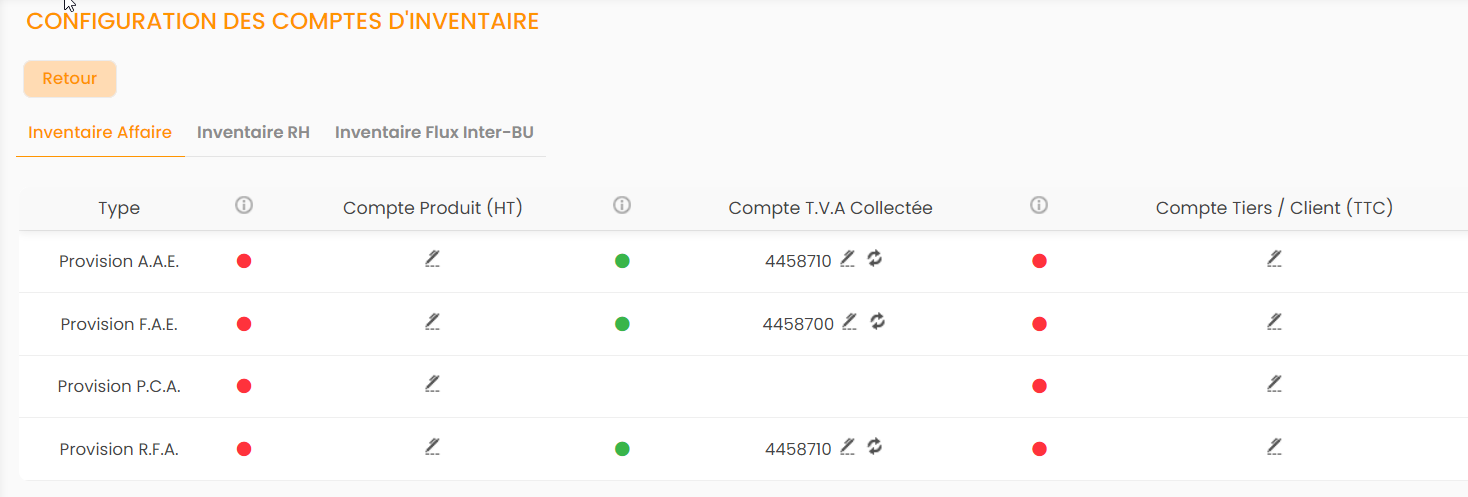Click info icon before Compte Produit header
Image resolution: width=1468 pixels, height=497 pixels.
(244, 205)
